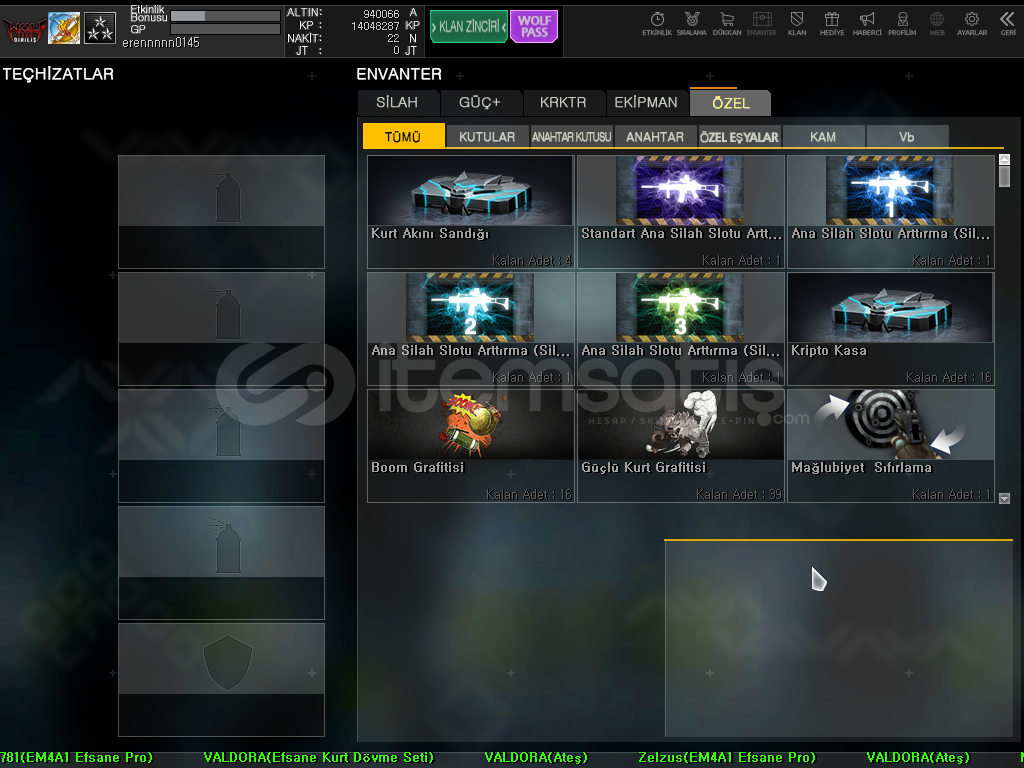Select the TÜMÜ filter tab
The image size is (1024, 768).
404,136
